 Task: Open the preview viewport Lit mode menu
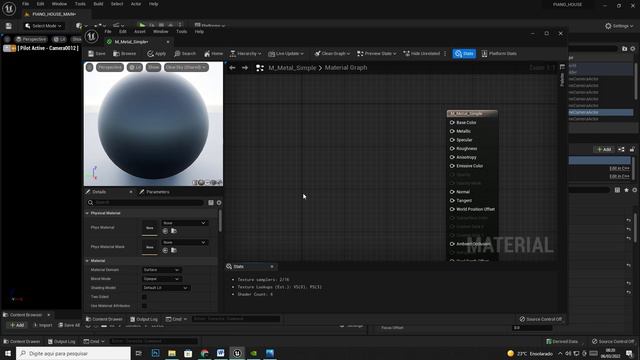point(135,67)
